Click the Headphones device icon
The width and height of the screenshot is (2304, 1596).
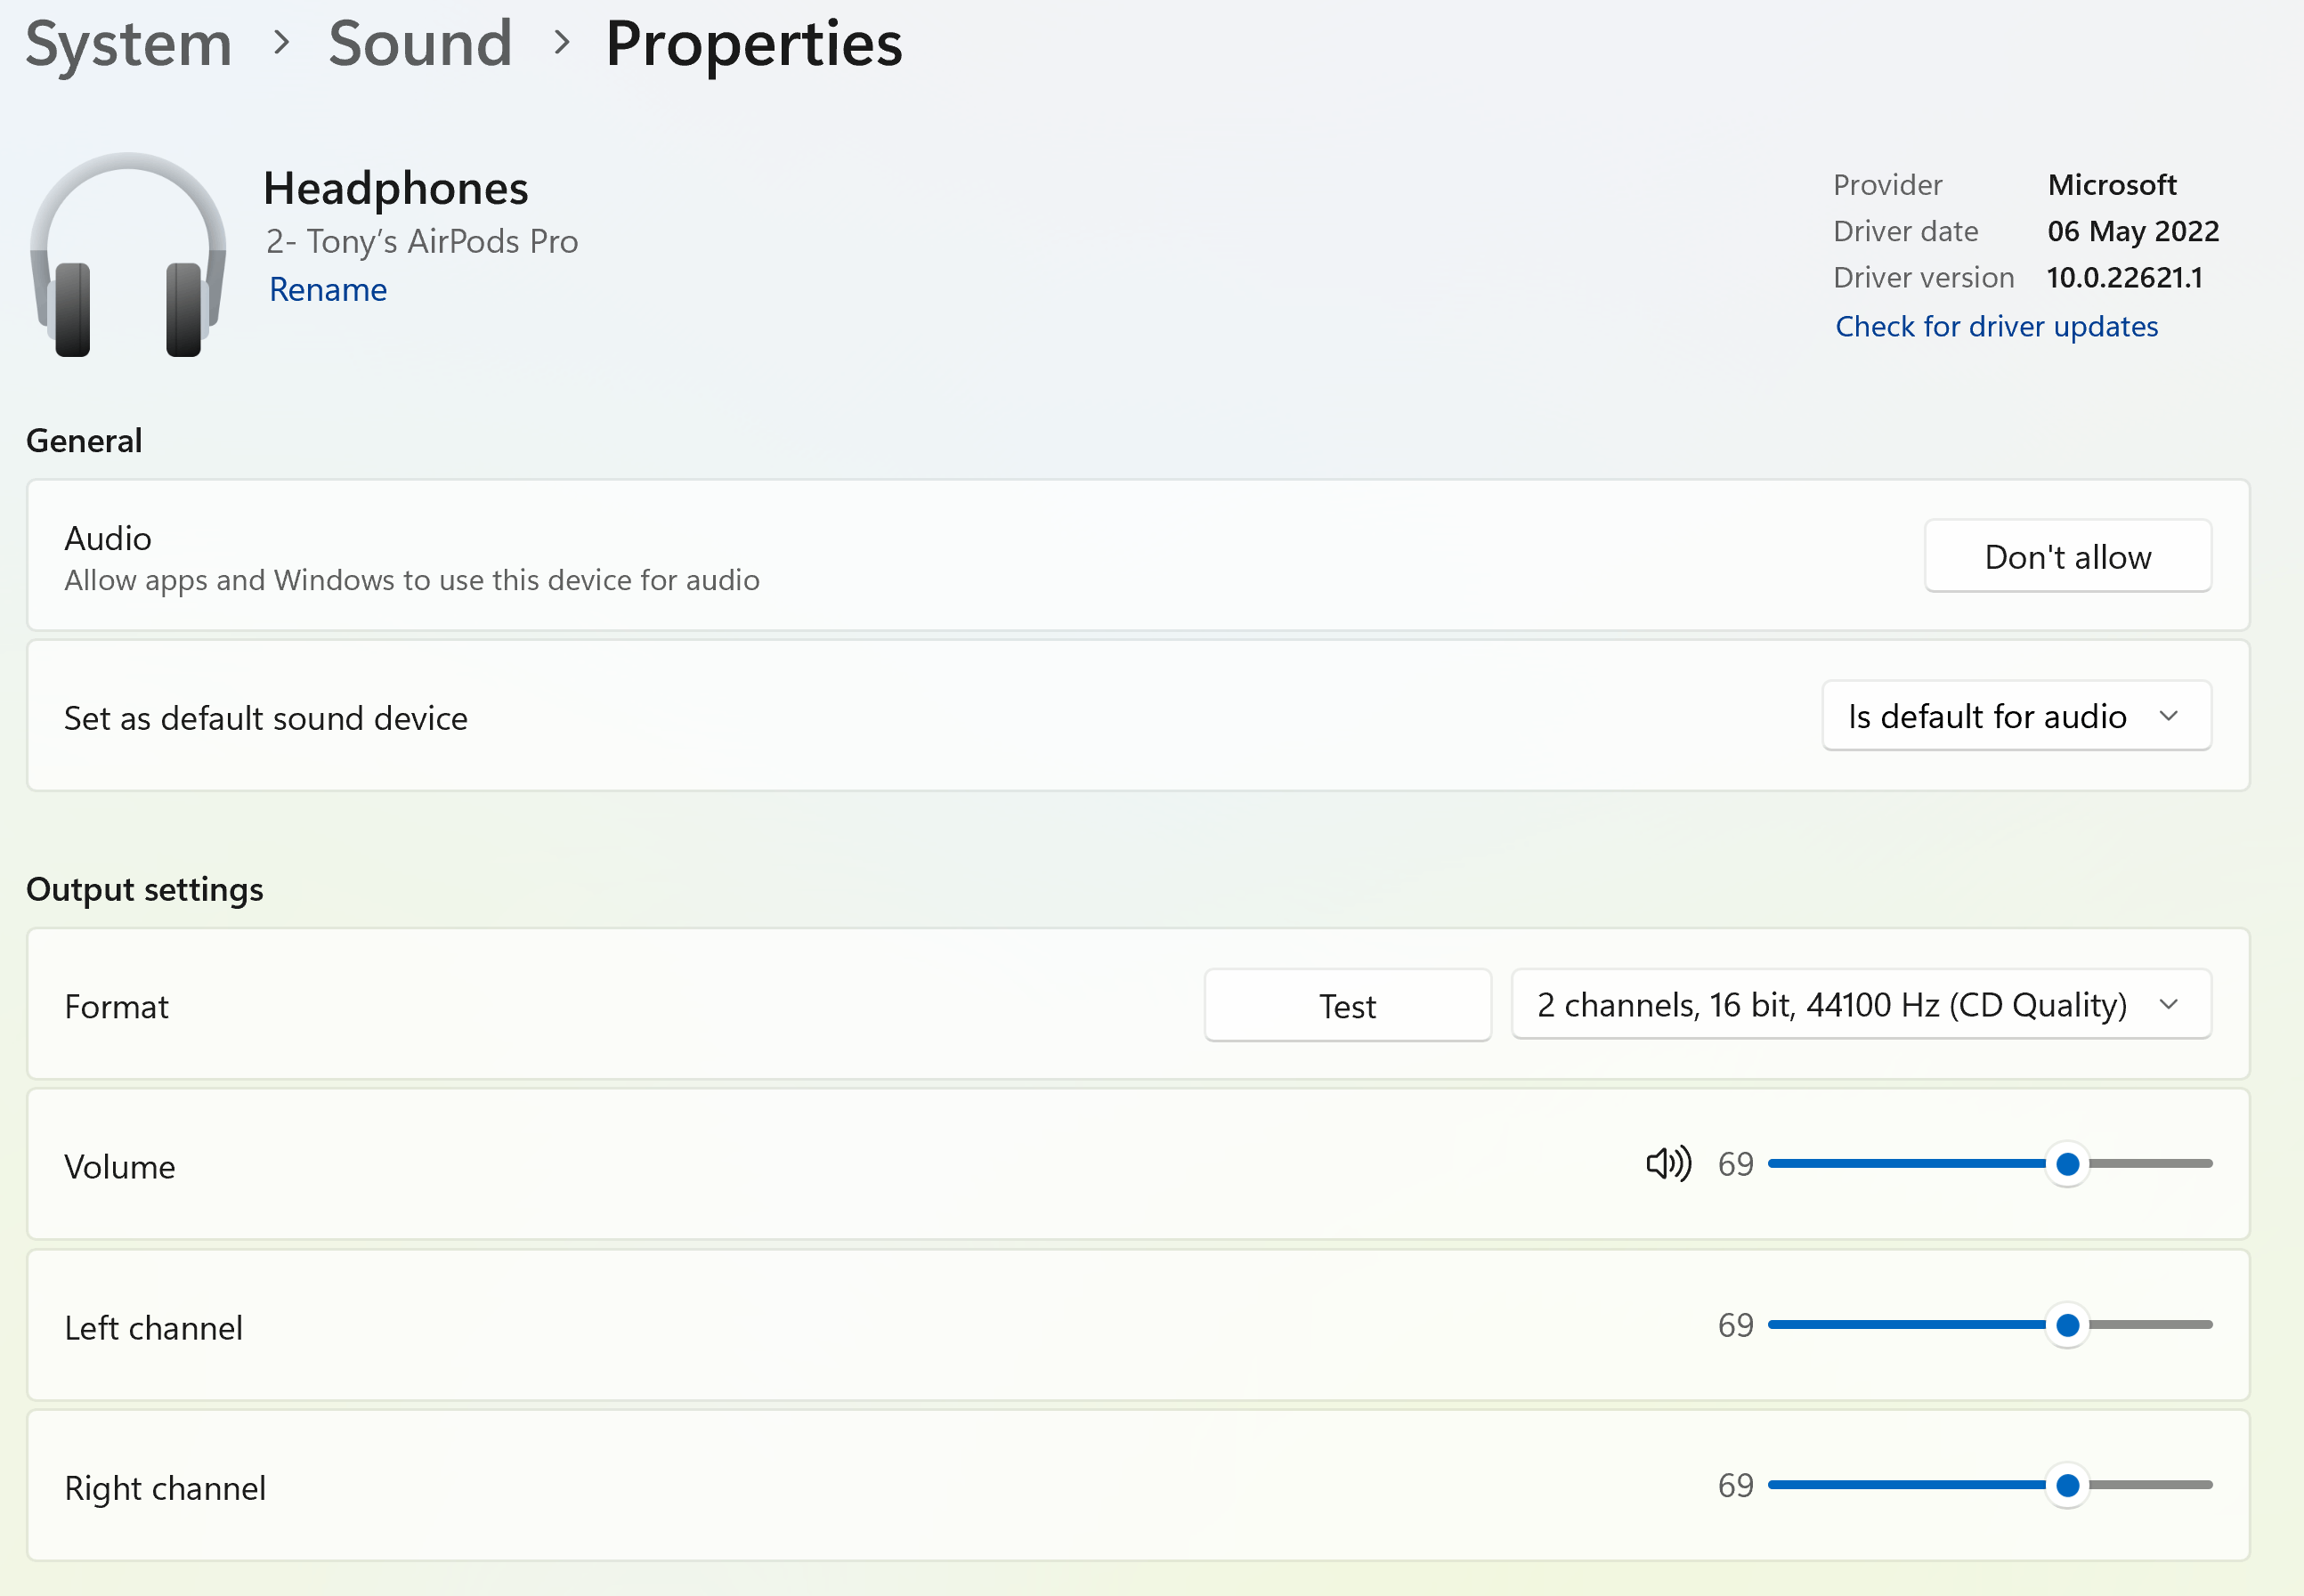(128, 256)
